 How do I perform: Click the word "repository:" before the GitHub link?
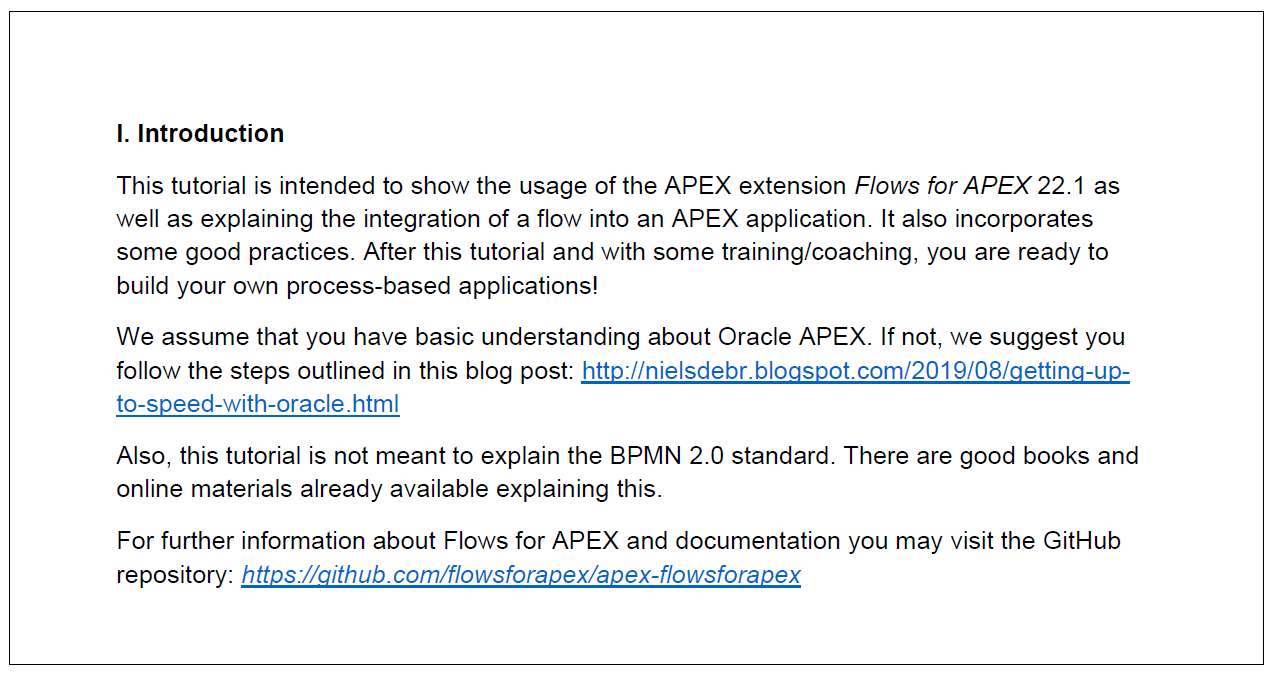174,576
